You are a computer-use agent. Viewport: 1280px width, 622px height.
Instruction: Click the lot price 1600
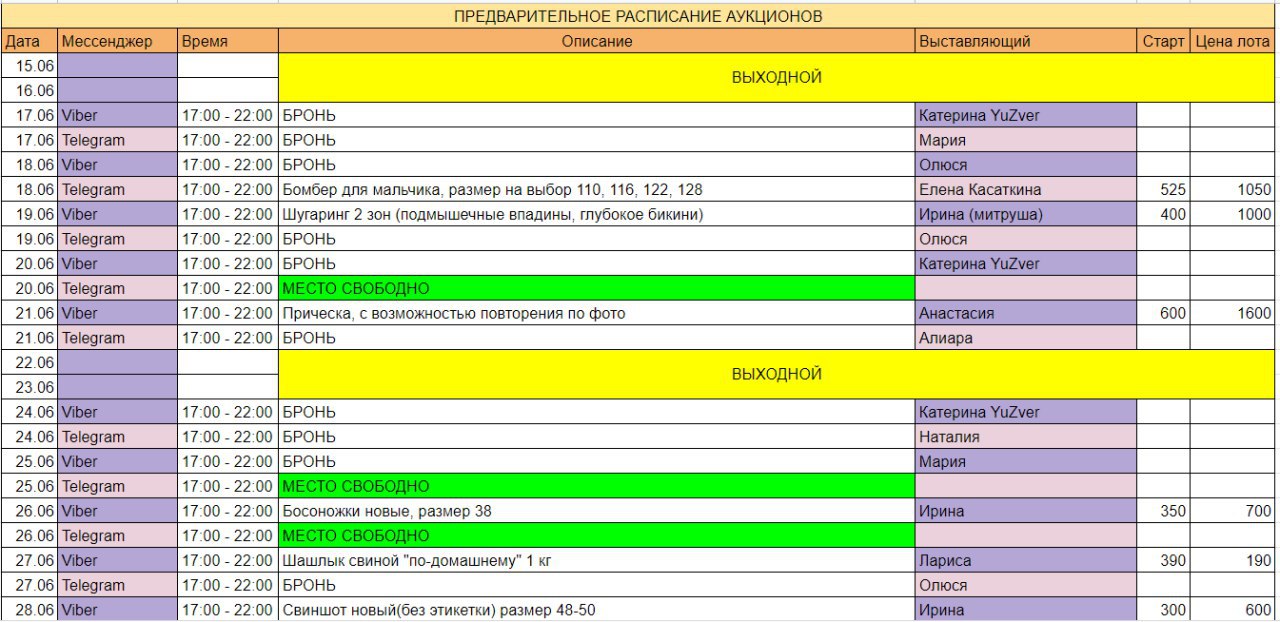1233,313
